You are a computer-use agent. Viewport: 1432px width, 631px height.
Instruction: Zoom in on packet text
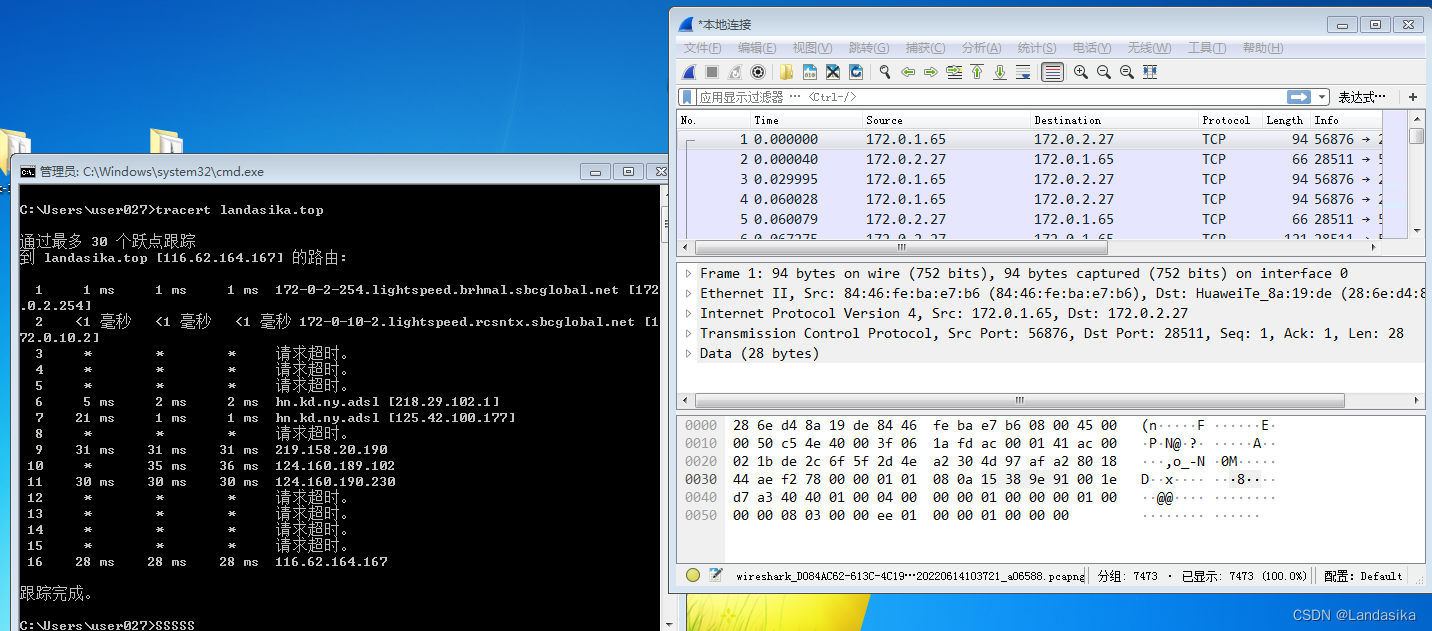[x=1081, y=72]
